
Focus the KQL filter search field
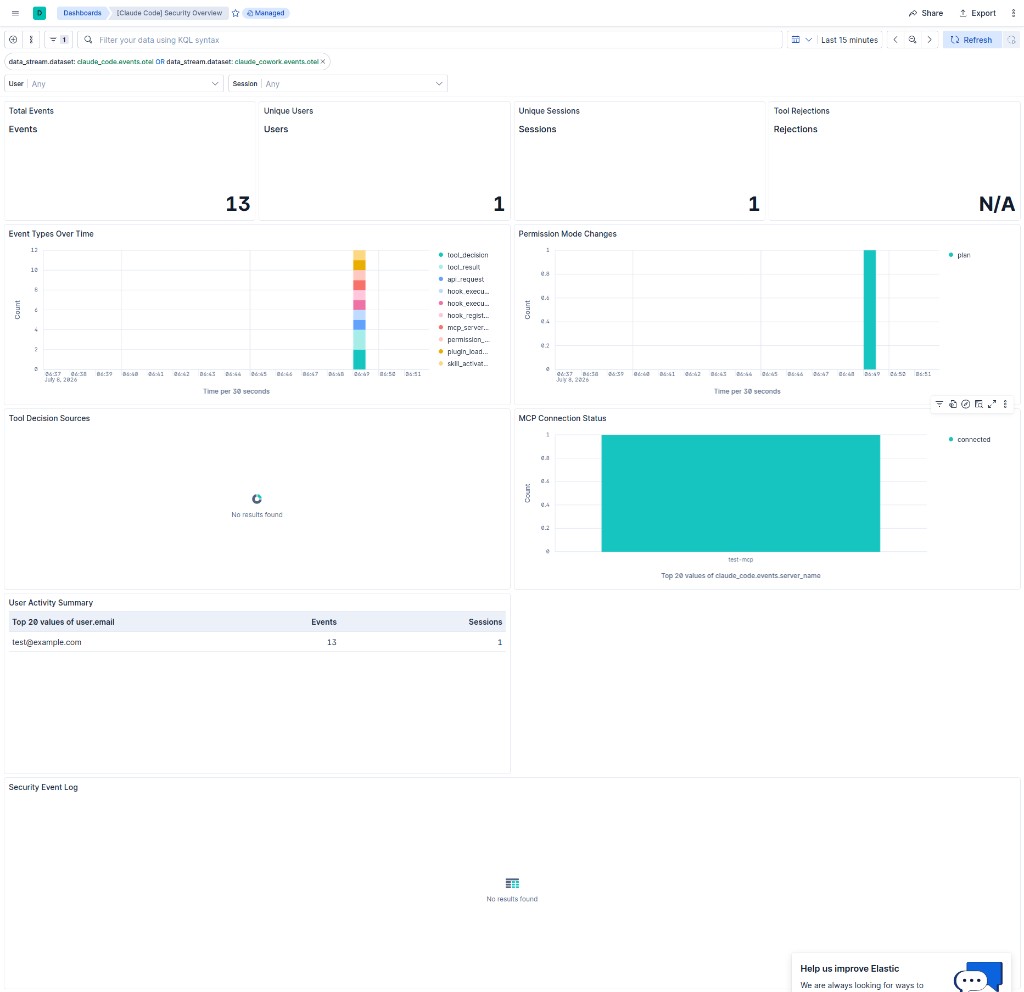[x=431, y=40]
